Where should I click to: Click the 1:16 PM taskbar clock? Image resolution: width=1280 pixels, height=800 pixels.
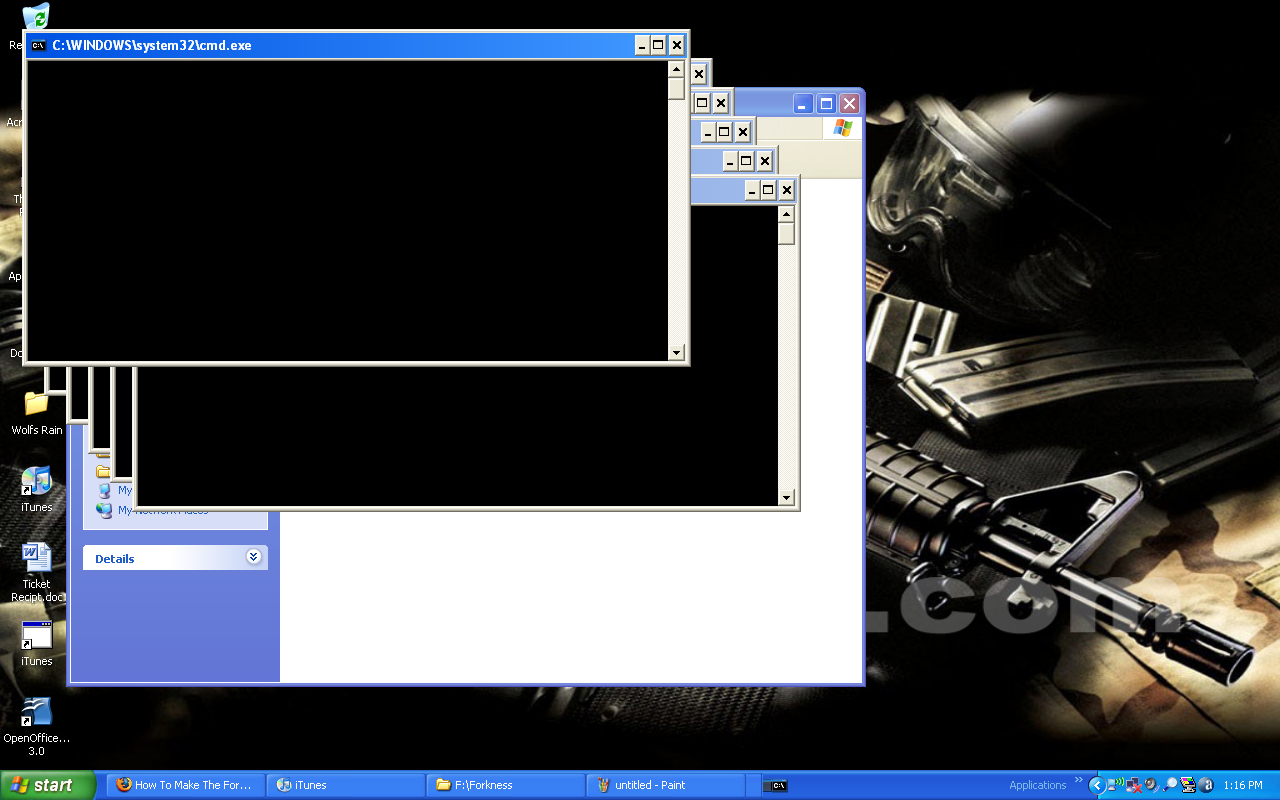click(1243, 785)
